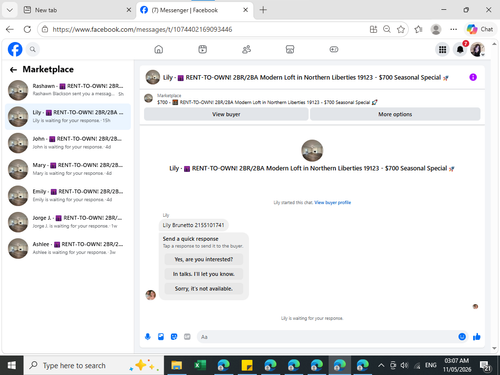Open the Jorge J. conversation
This screenshot has width=500, height=375.
point(68,222)
